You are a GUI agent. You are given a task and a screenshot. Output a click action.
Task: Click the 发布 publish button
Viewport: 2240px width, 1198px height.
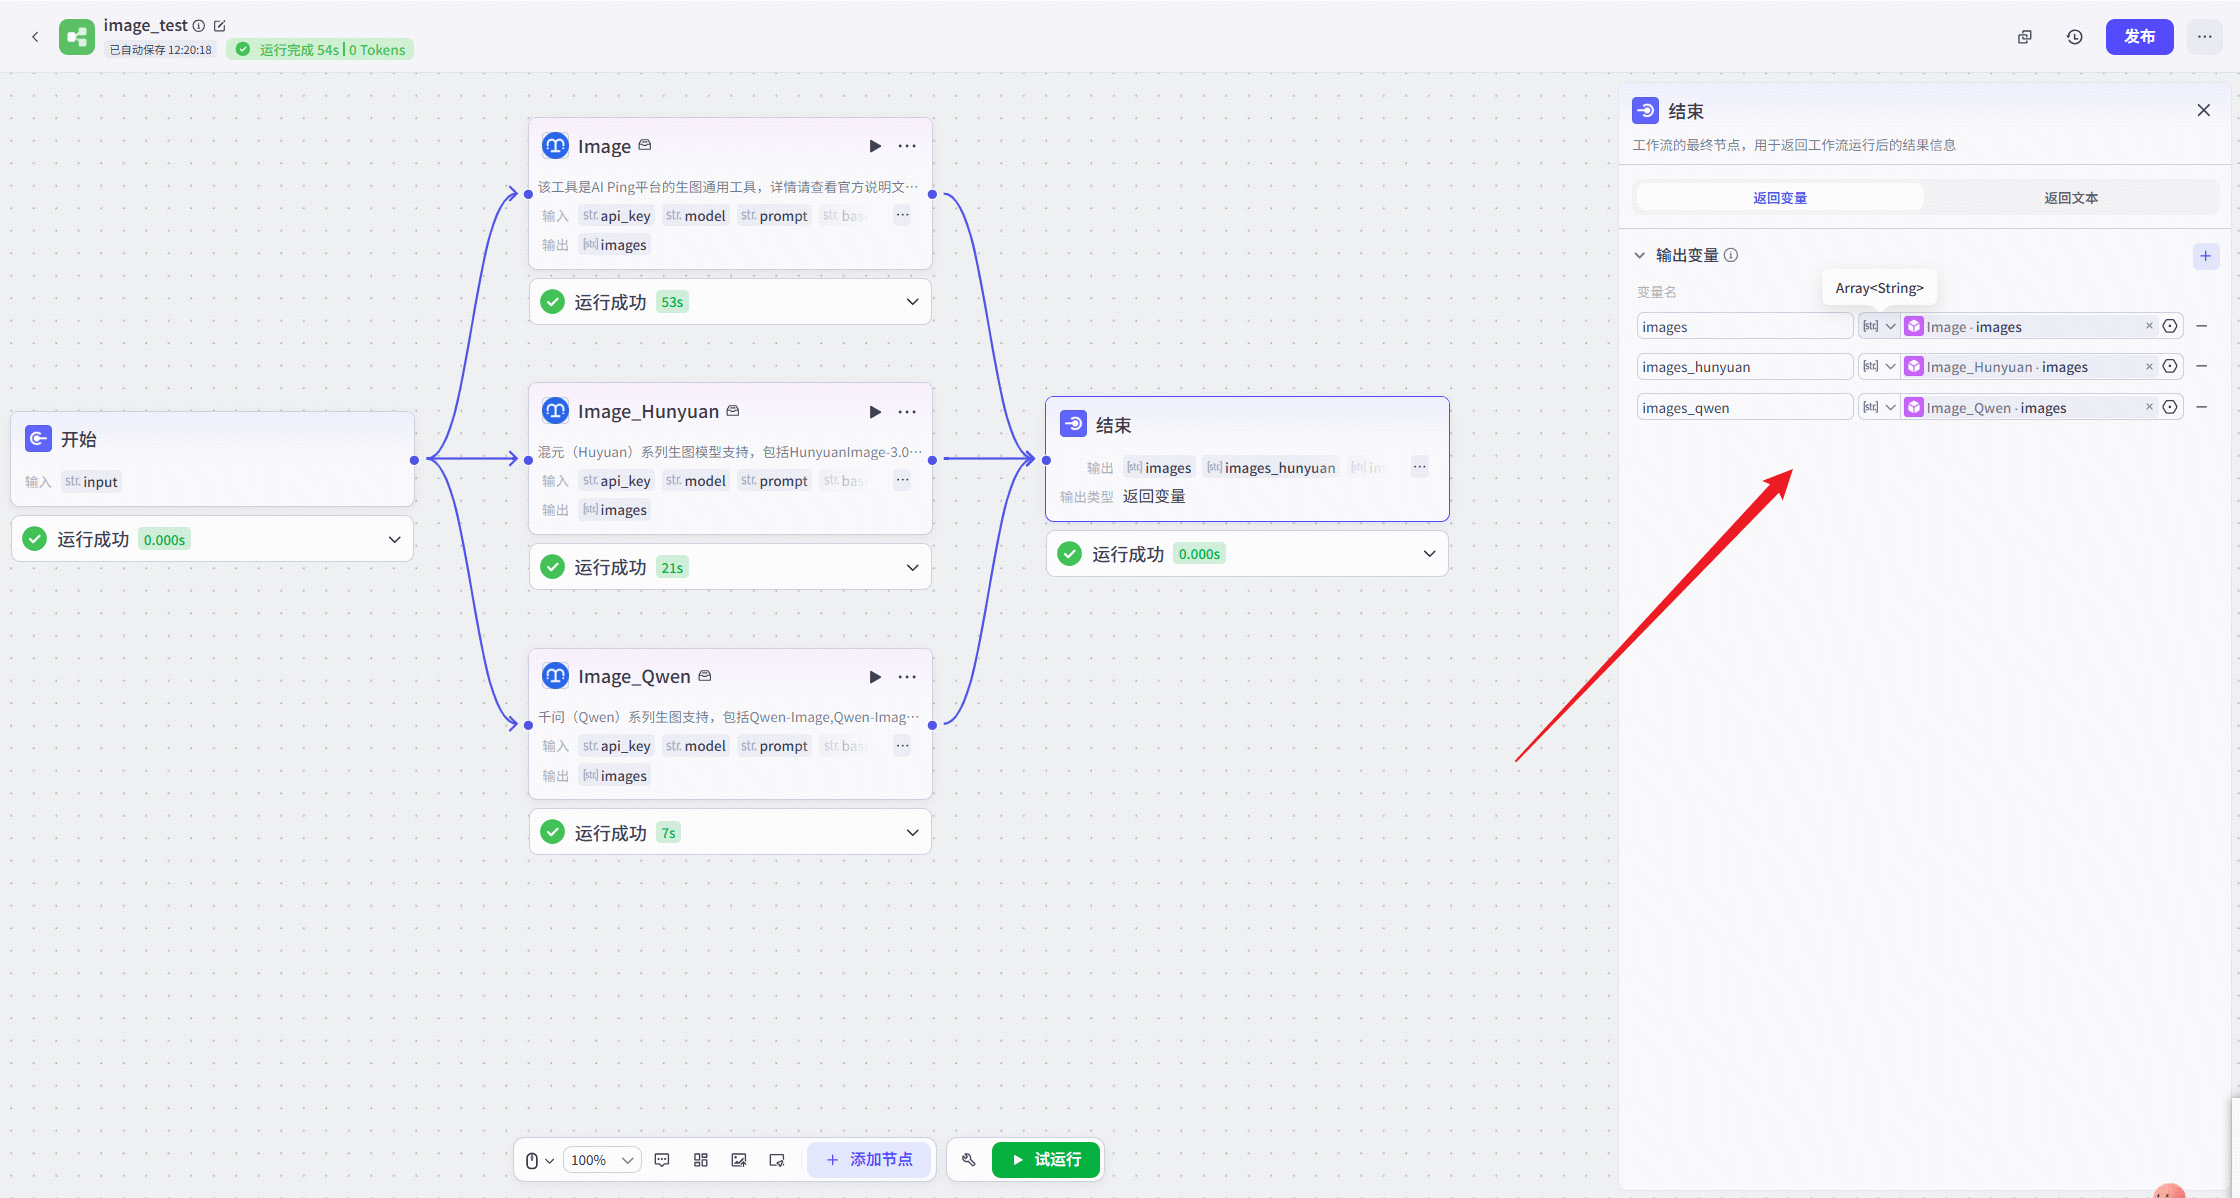2139,37
